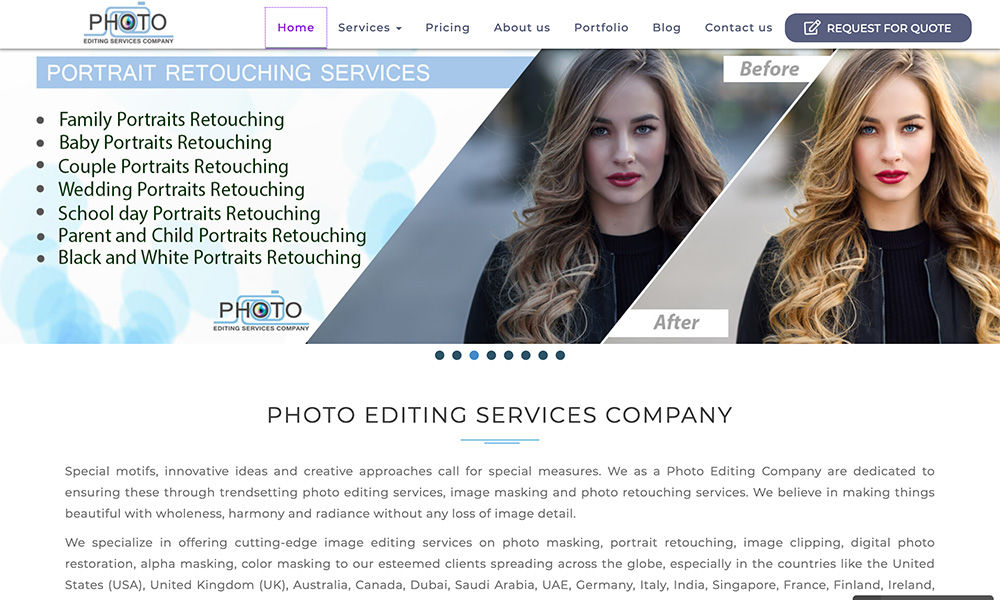Navigate to Contact us
The image size is (1000, 600).
click(739, 27)
